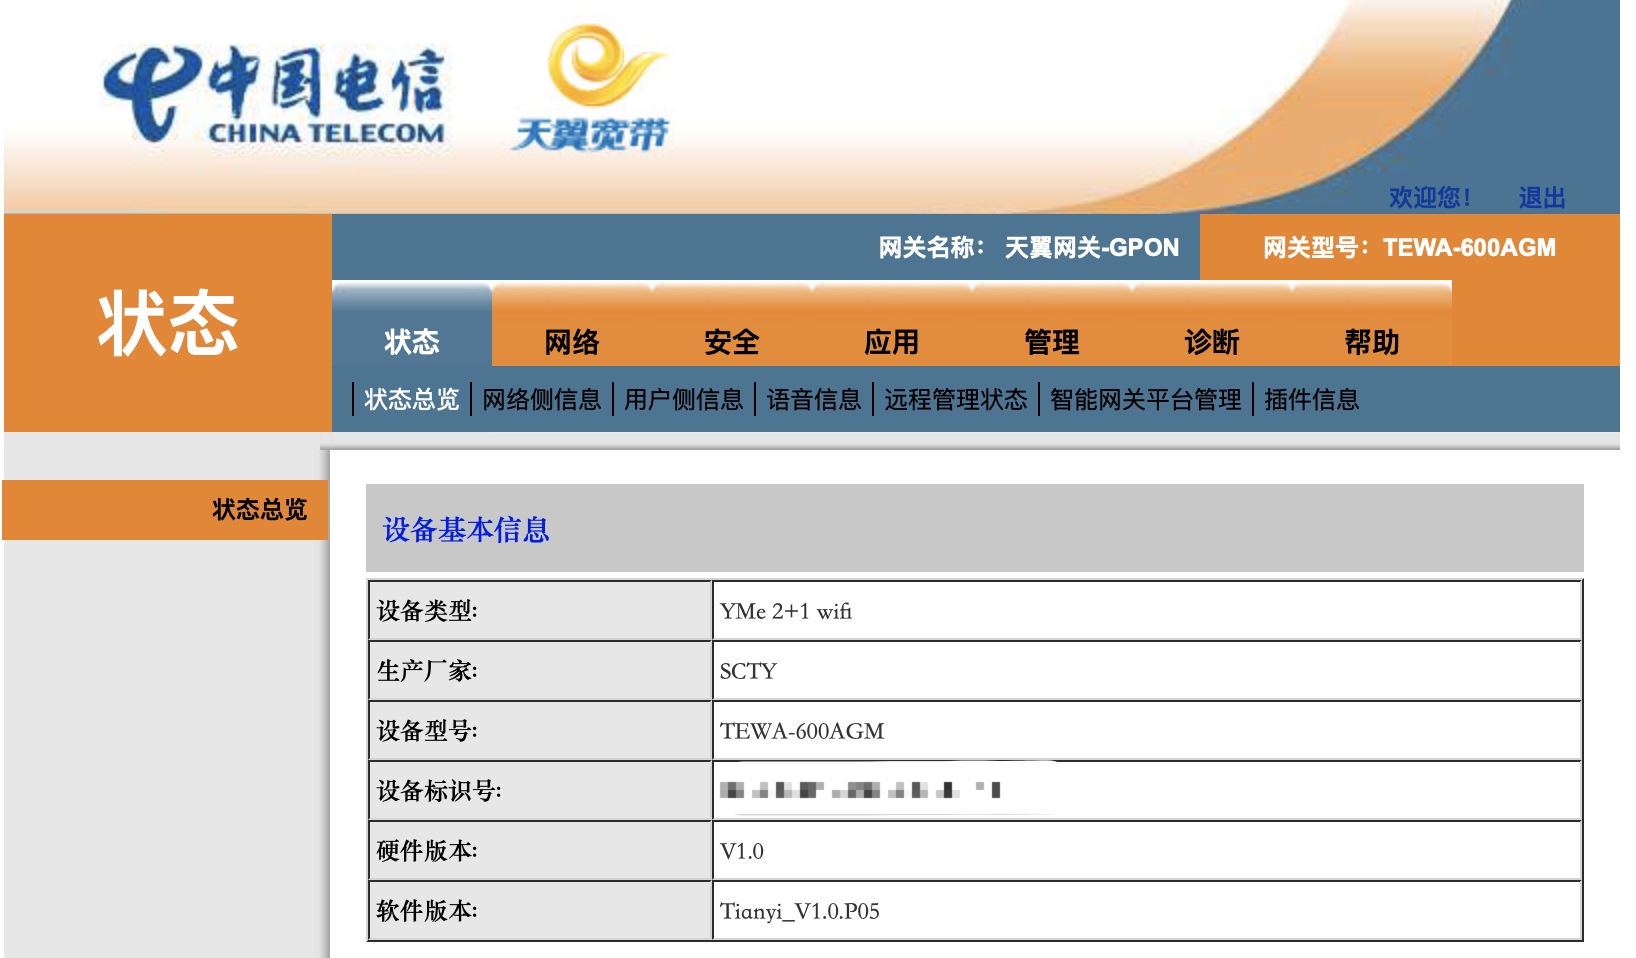Screen dimensions: 1636x958
Task: Select the 诊断 tab
Action: click(1211, 341)
